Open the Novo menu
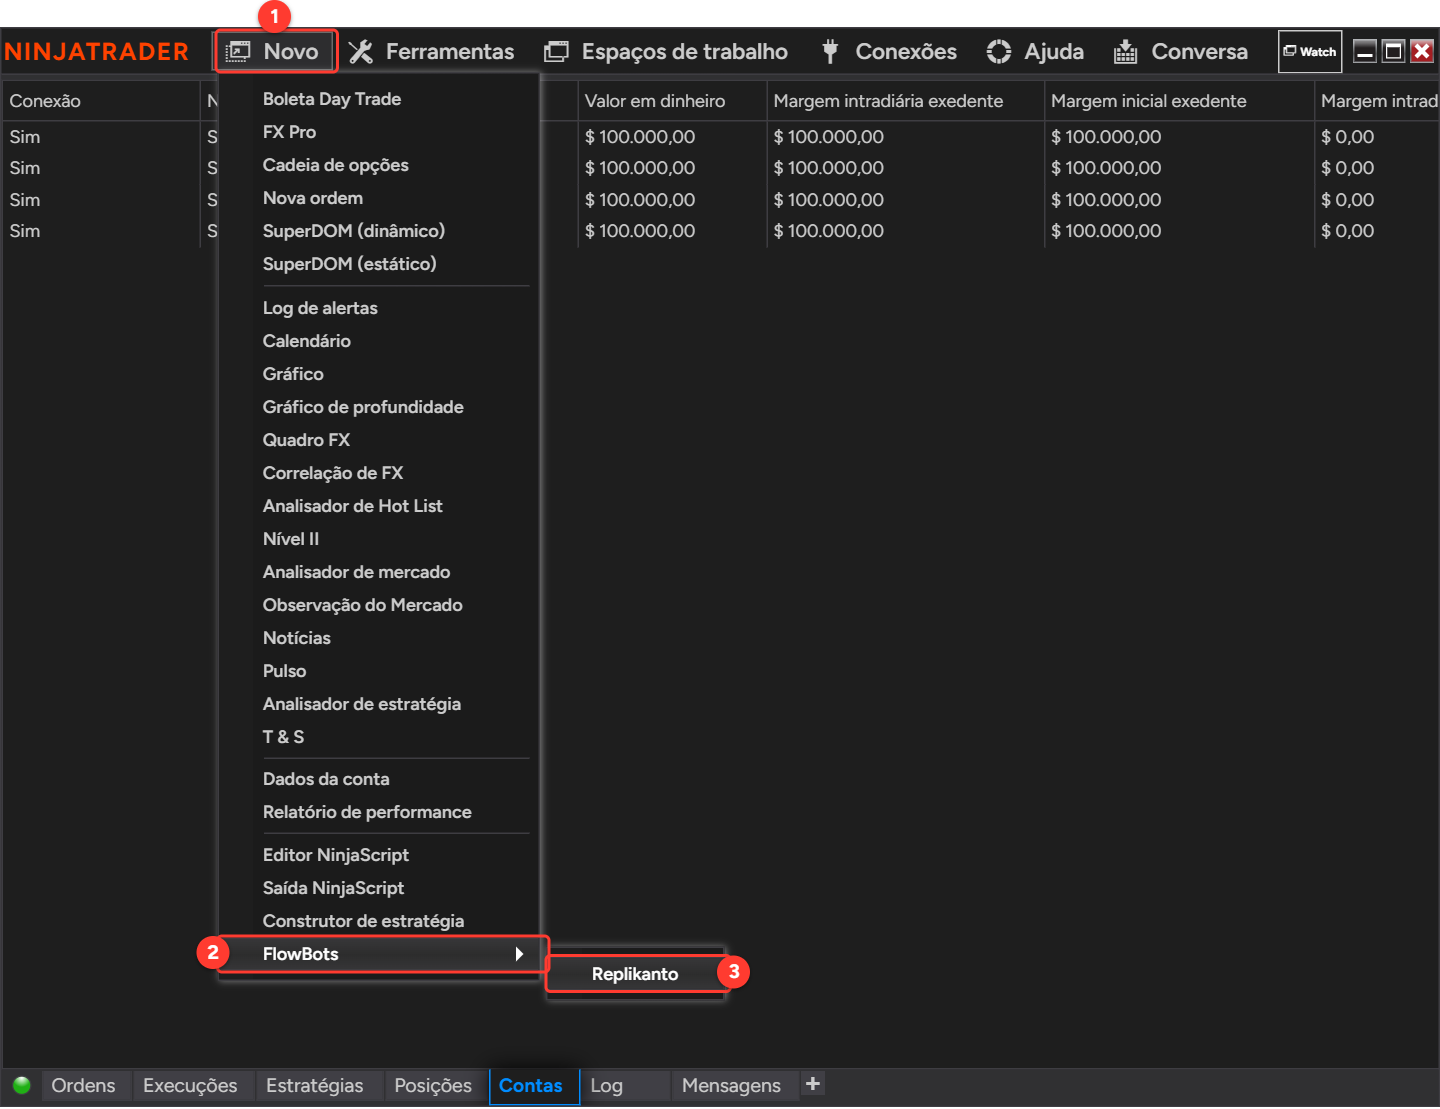 [275, 51]
